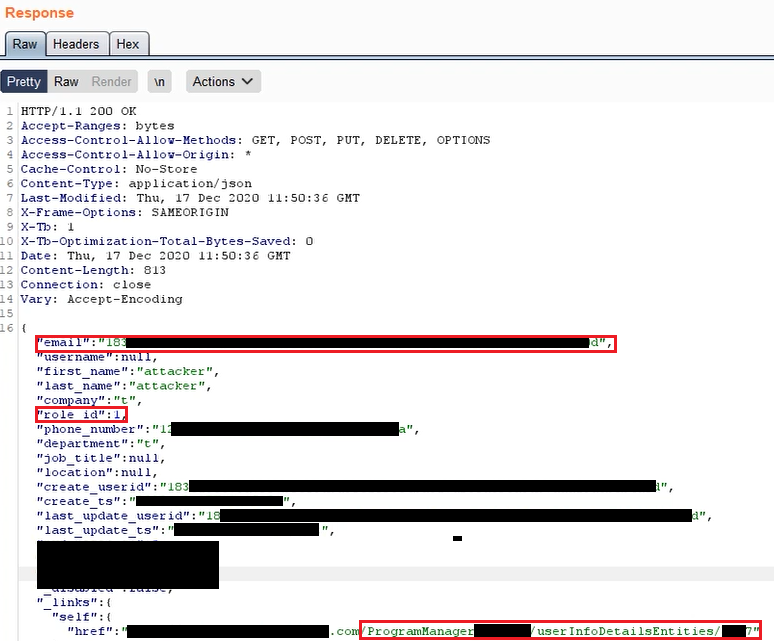The height and width of the screenshot is (641, 774).
Task: Select the top Raw response tab
Action: tap(25, 44)
